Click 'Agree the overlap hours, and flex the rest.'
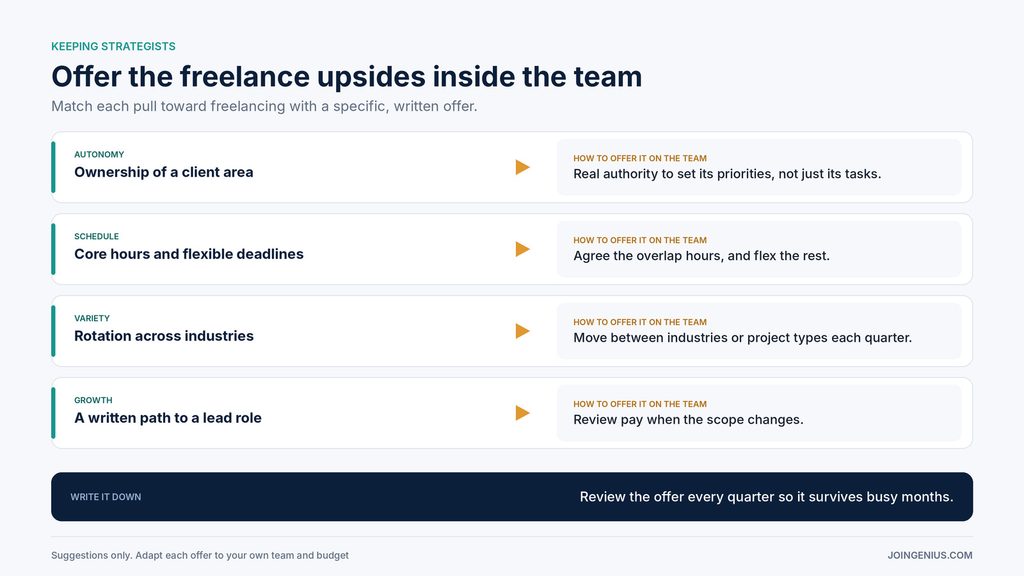Image resolution: width=1024 pixels, height=576 pixels. (x=701, y=256)
